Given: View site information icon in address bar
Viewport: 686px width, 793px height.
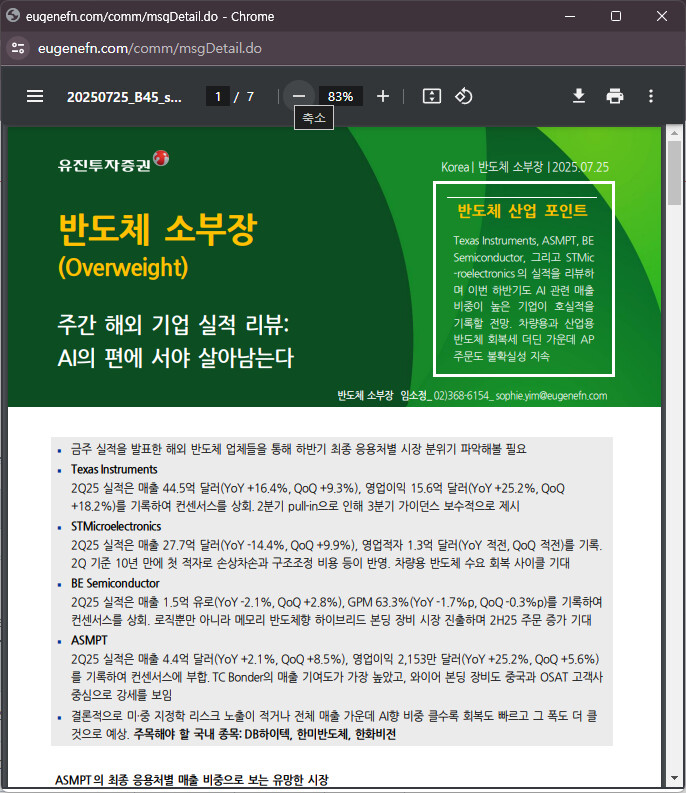Looking at the screenshot, I should 18,49.
